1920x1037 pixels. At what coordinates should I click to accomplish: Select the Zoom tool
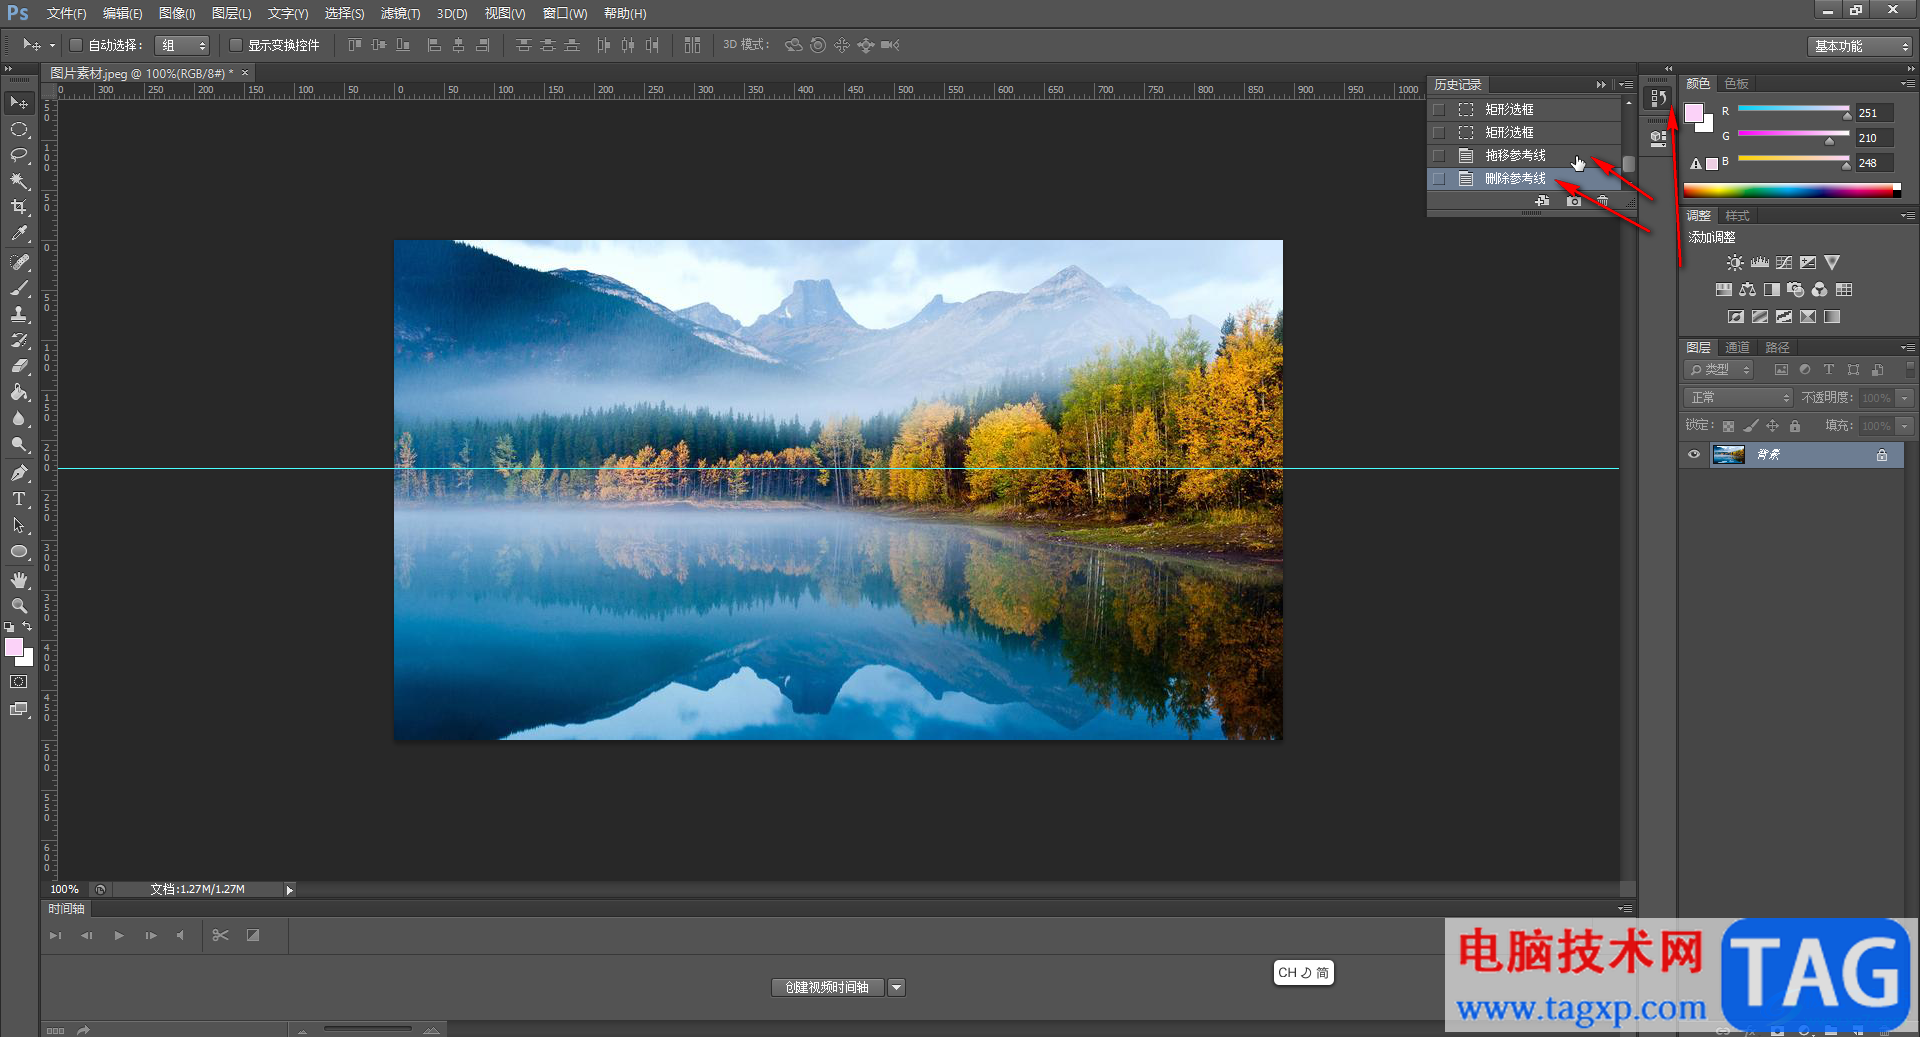19,606
